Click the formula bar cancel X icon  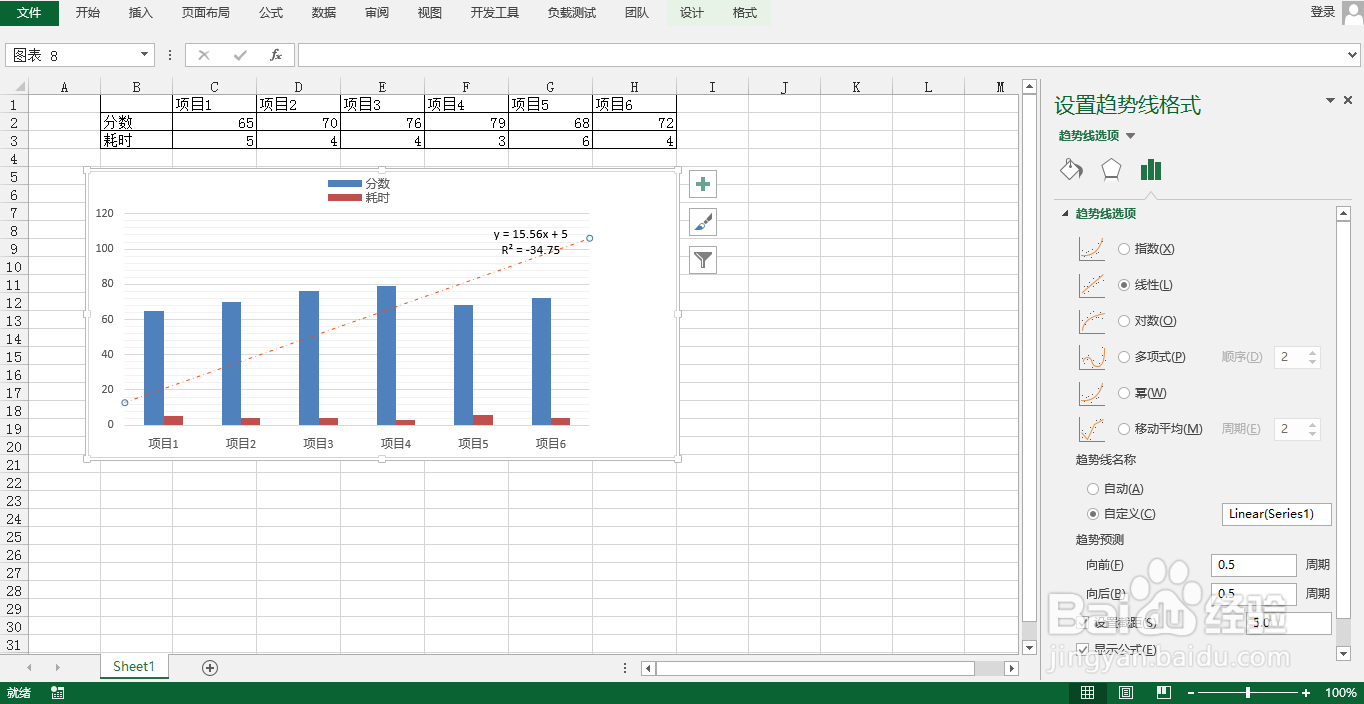(204, 55)
